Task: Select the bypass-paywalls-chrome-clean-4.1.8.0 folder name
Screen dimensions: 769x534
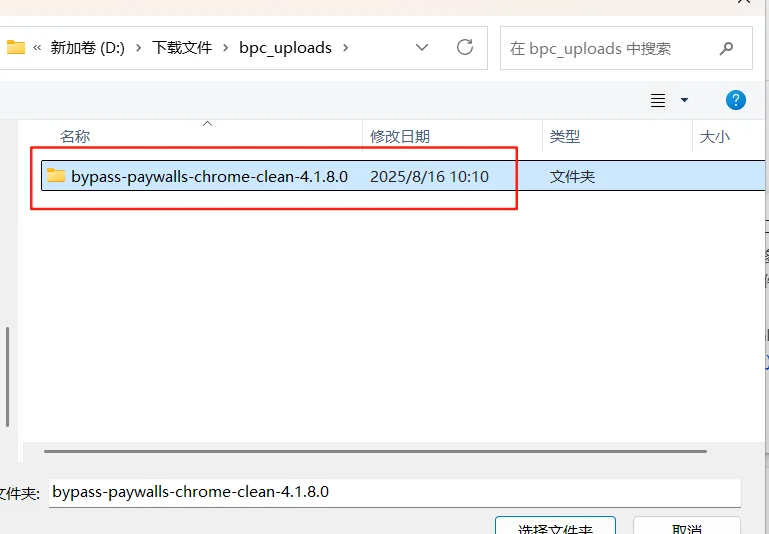Action: pyautogui.click(x=209, y=176)
